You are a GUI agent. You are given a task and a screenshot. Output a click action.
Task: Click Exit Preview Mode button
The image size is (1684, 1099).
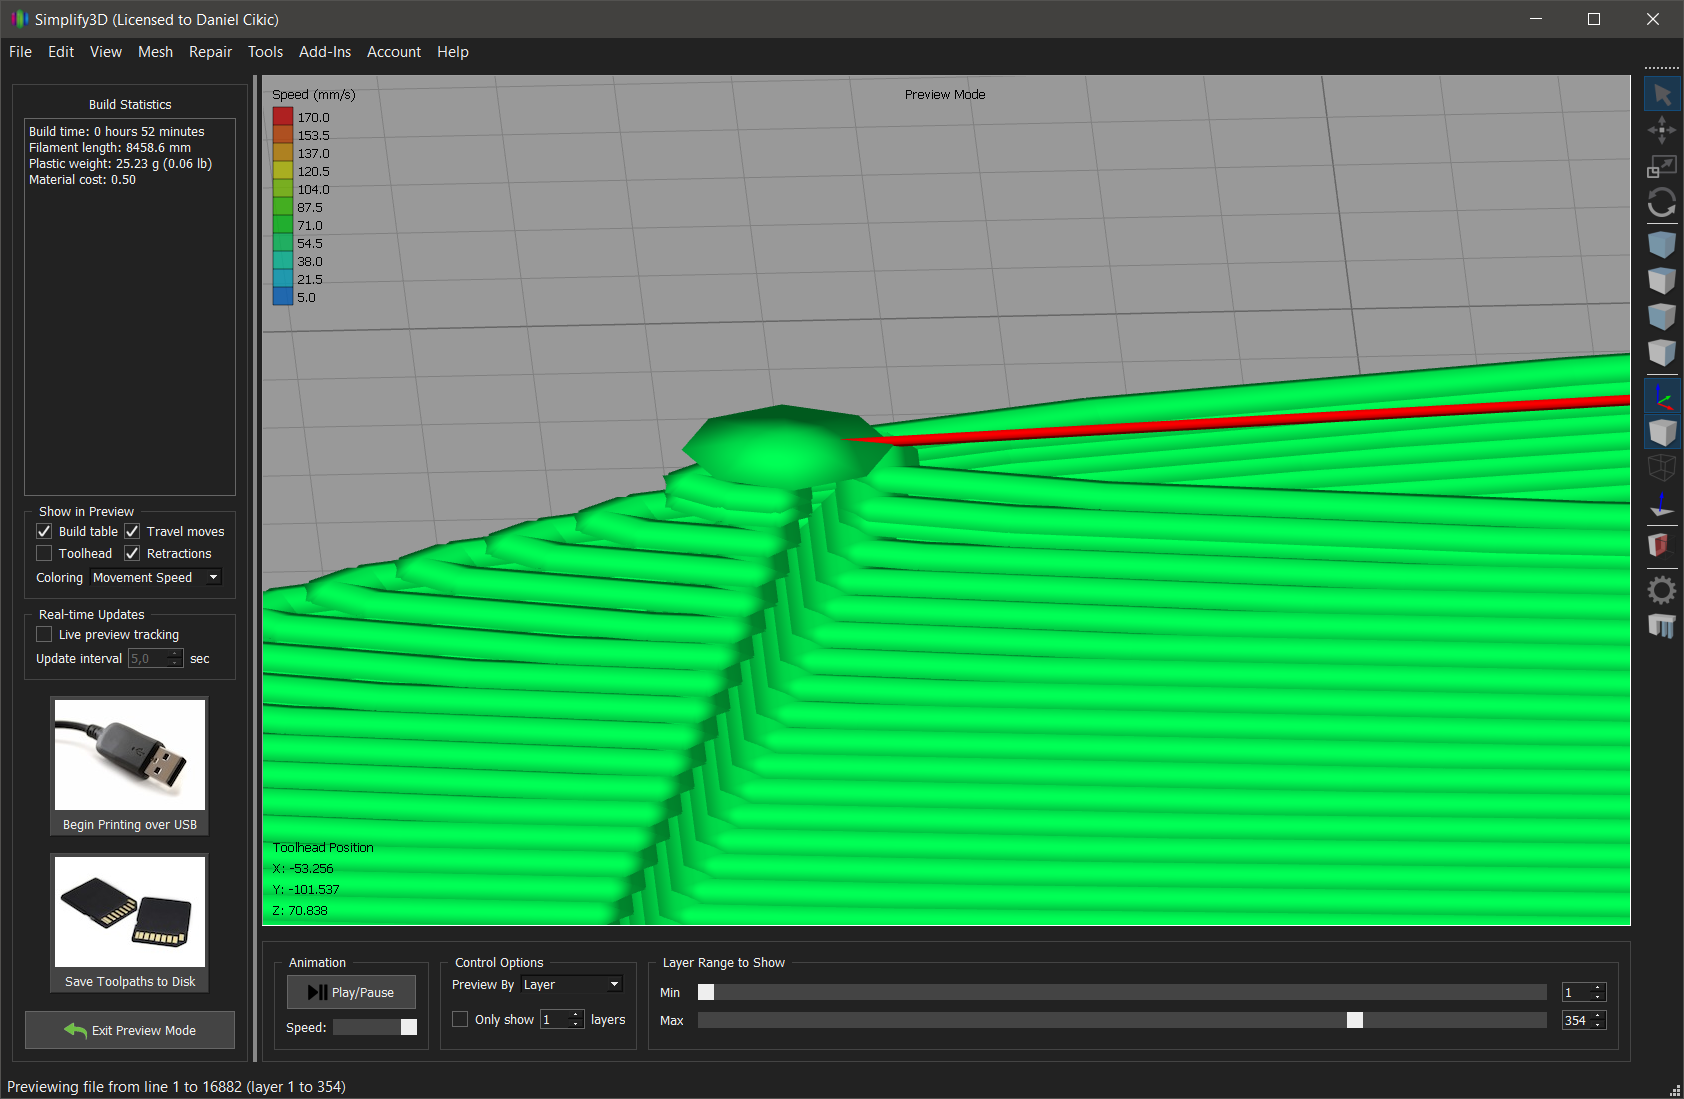pos(130,1030)
